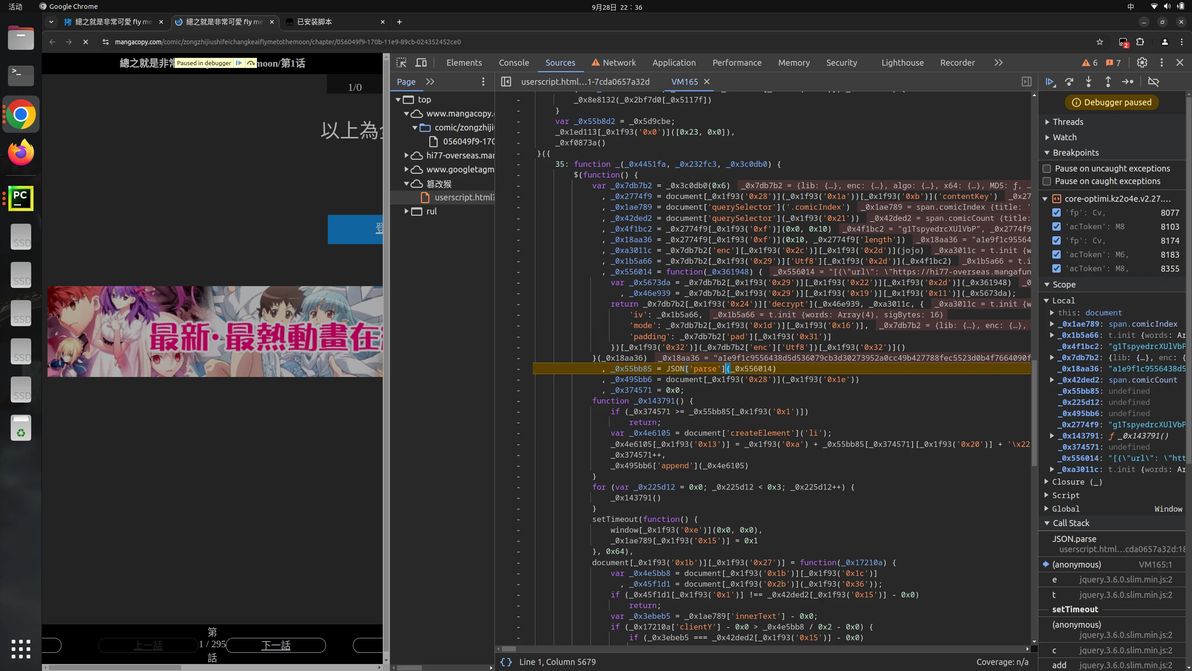The image size is (1192, 671).
Task: Open the Page navigator three-dot menu
Action: click(x=483, y=81)
